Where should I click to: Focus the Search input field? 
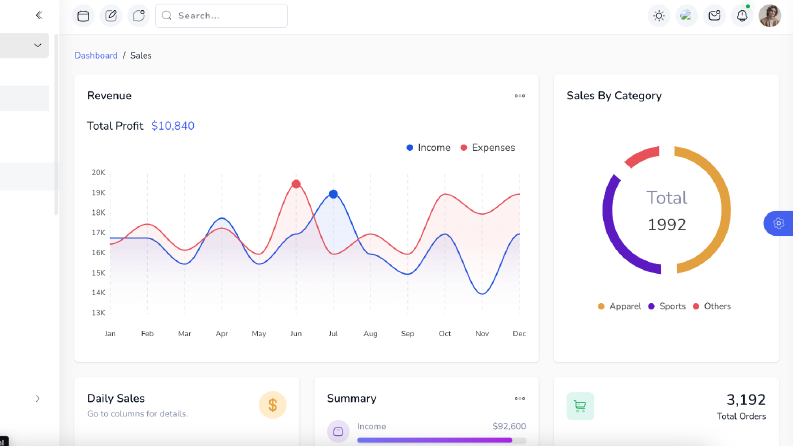click(x=222, y=16)
